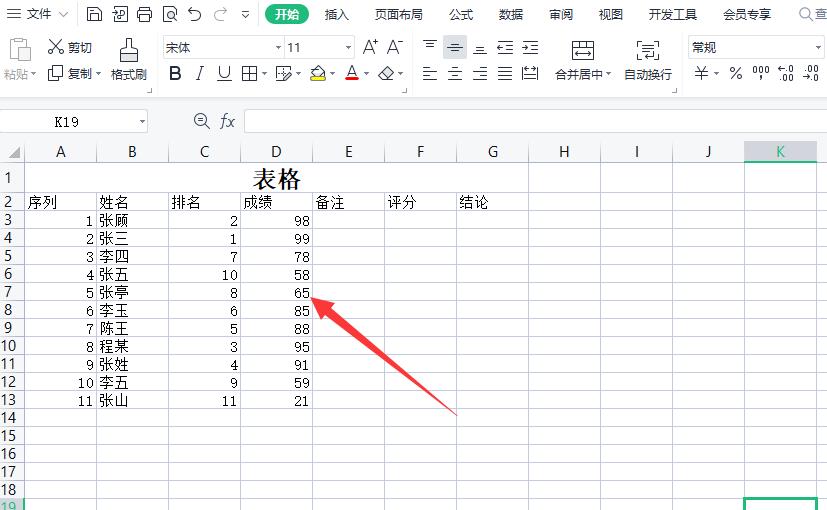Click the Save icon in quick access toolbar
The width and height of the screenshot is (827, 510).
point(94,14)
